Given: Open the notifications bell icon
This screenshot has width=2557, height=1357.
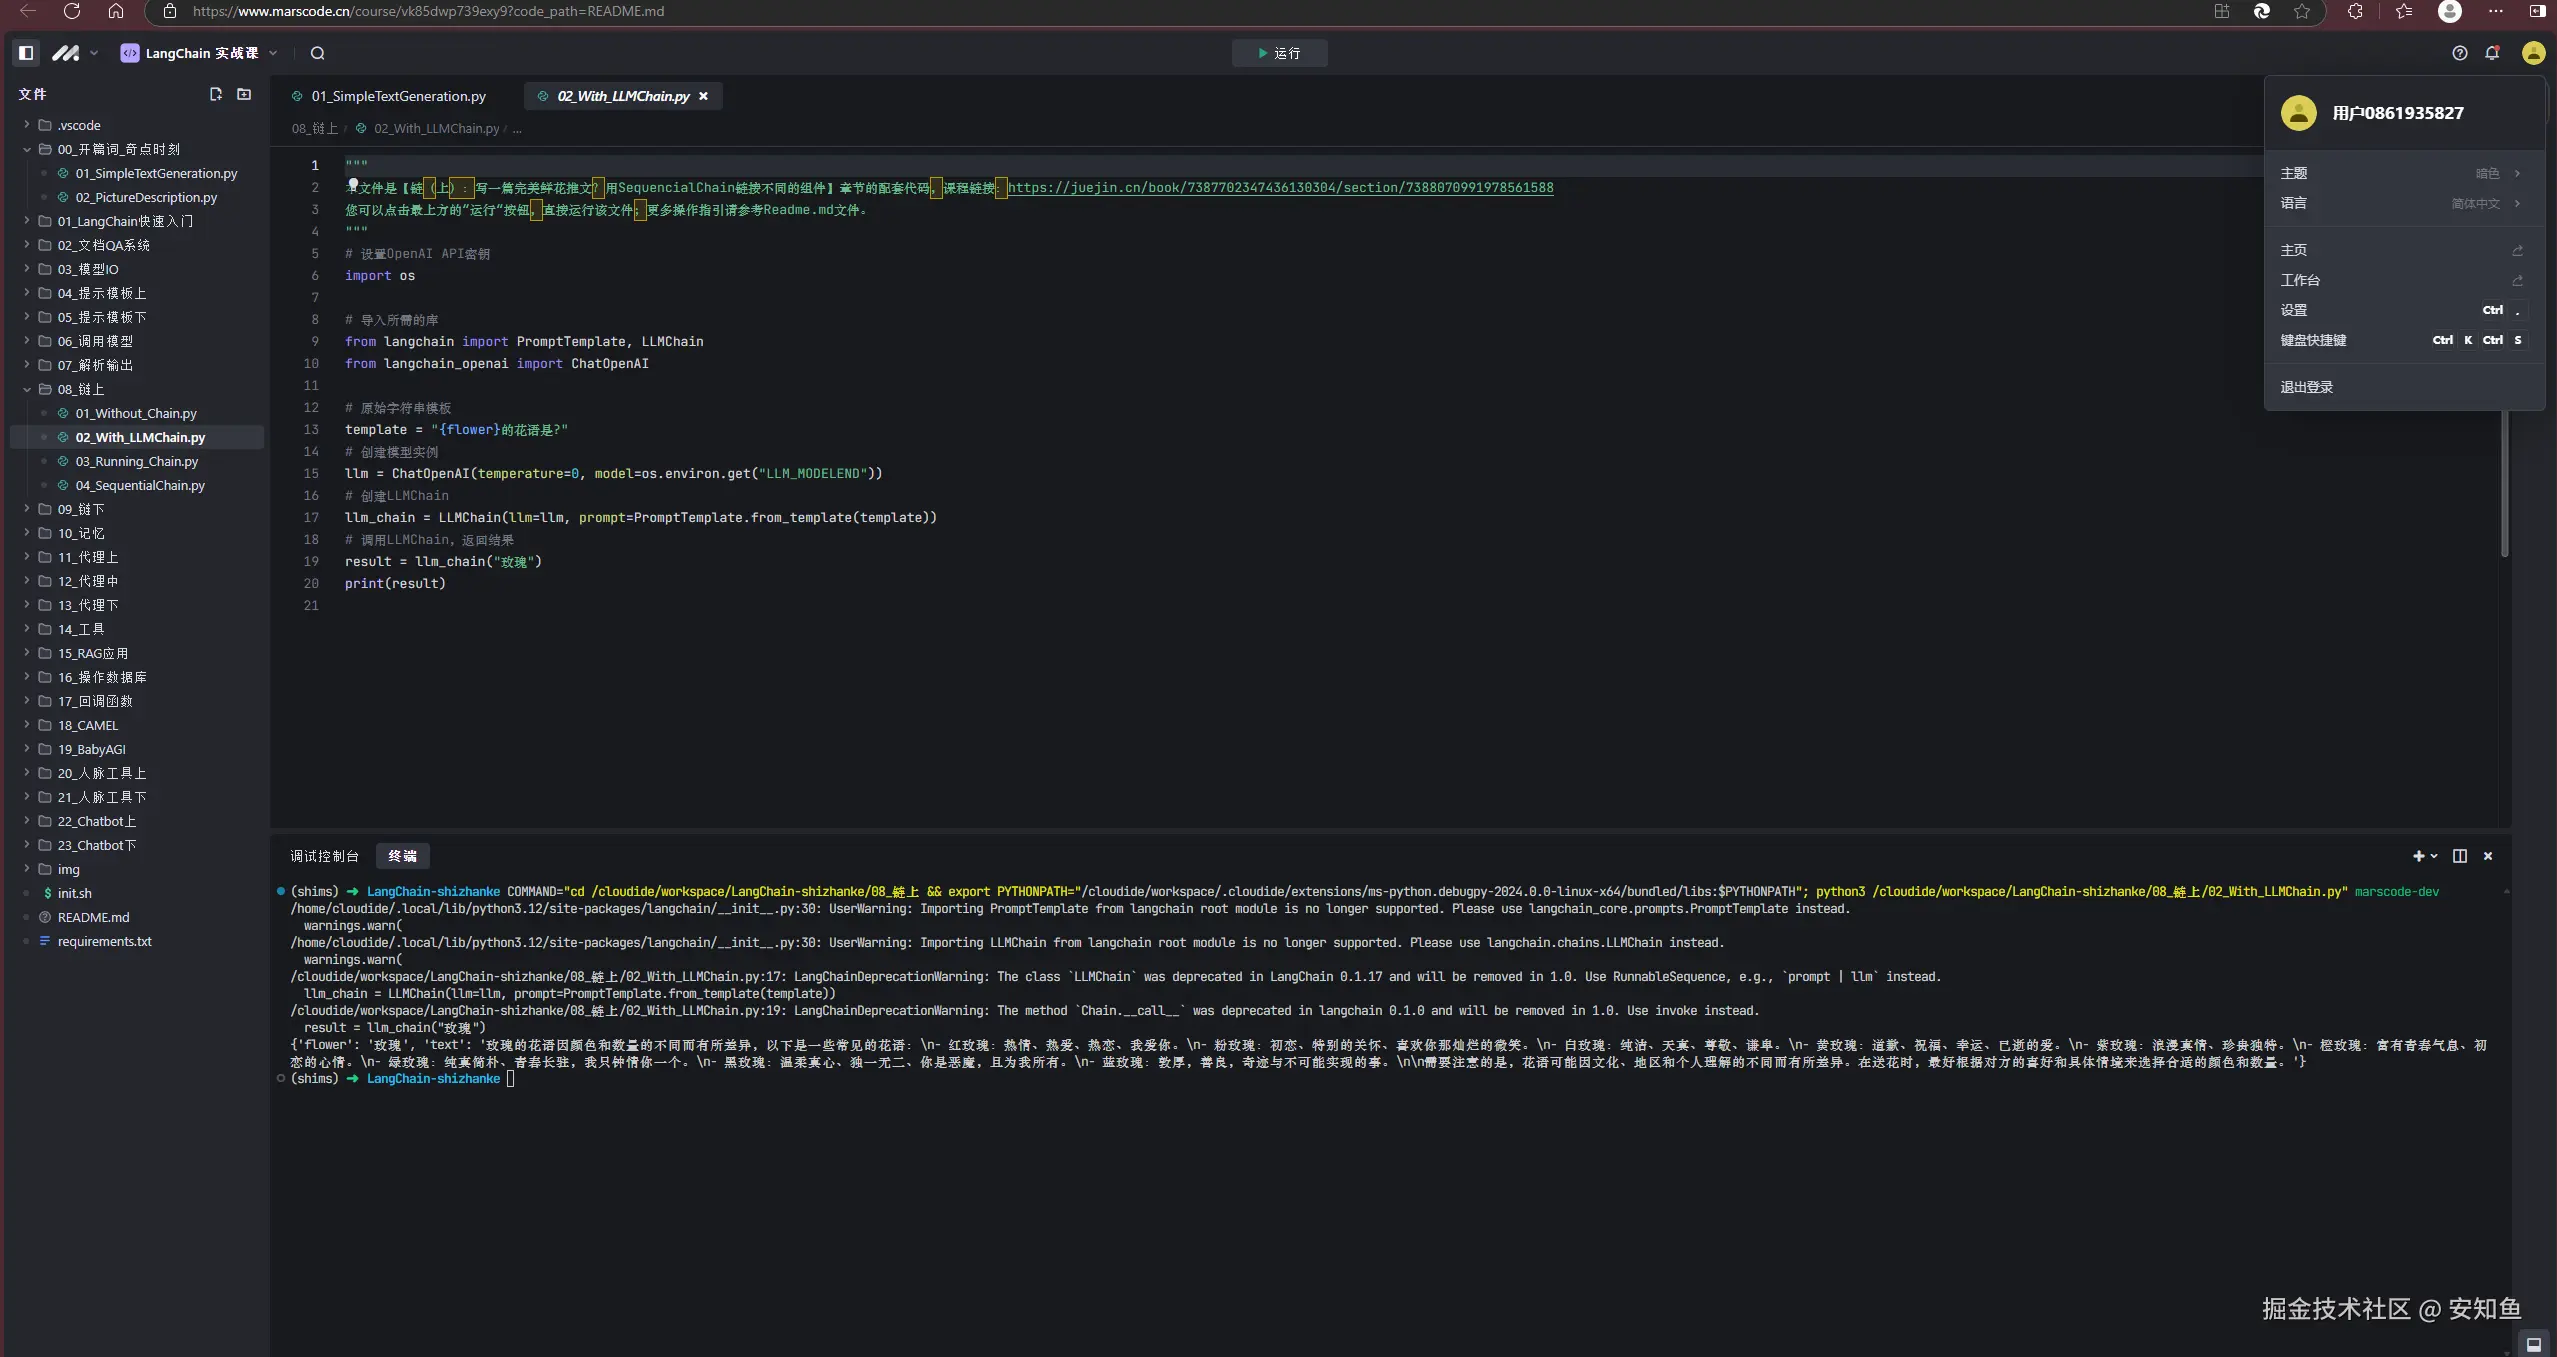Looking at the screenshot, I should click(2492, 53).
